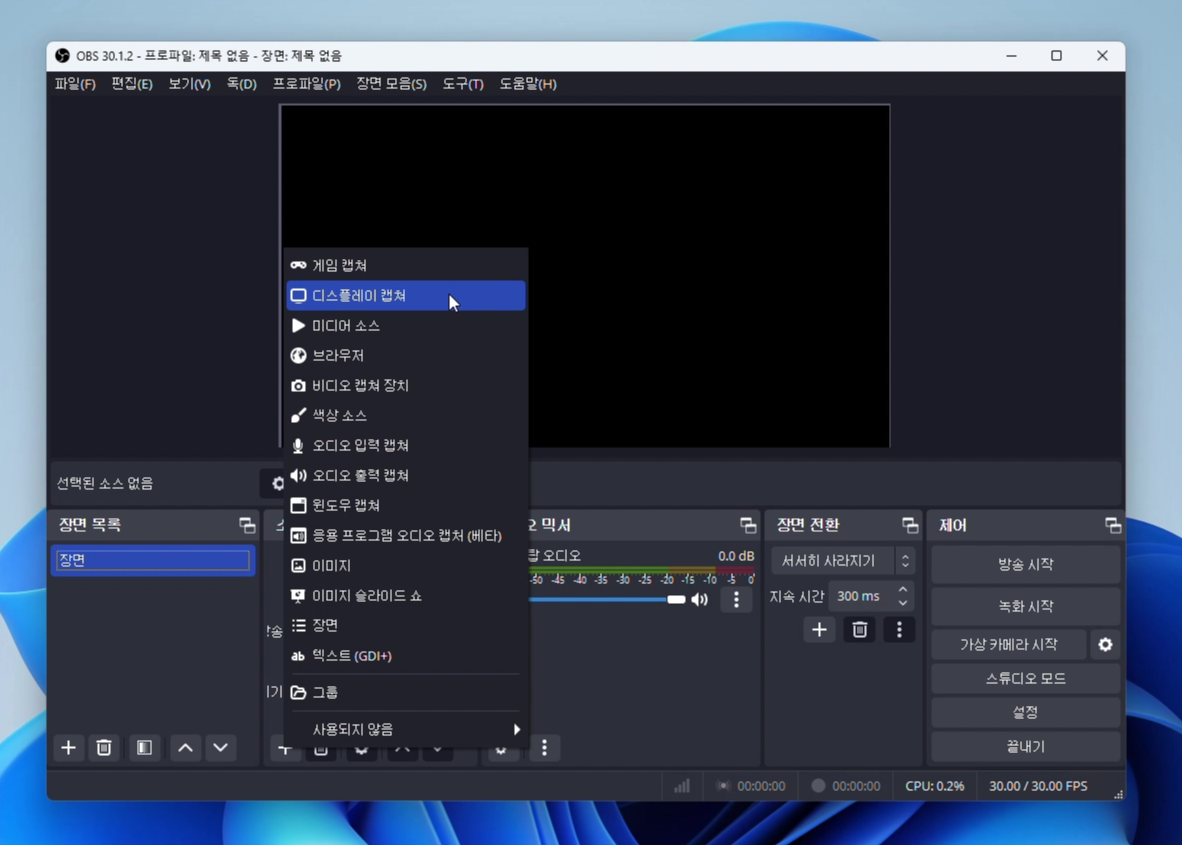Choose Video Capture Device (비디오 캡쳐 장치)
1182x845 pixels.
(x=406, y=385)
